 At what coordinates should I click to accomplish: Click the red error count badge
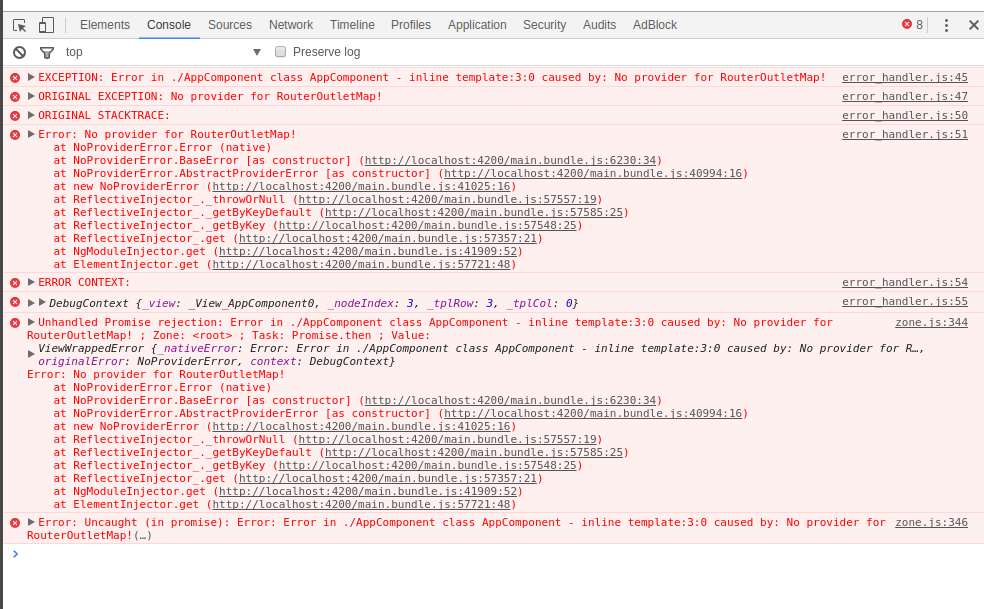point(910,24)
